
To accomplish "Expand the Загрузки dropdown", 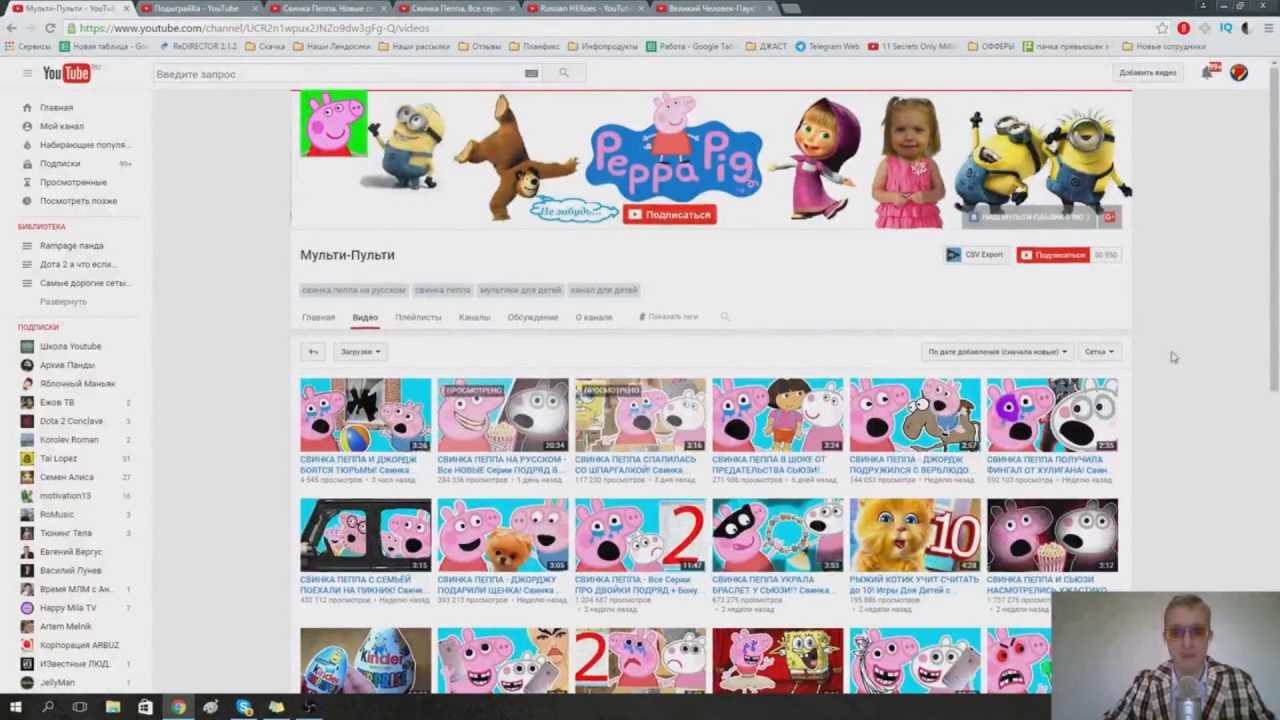I will (360, 352).
